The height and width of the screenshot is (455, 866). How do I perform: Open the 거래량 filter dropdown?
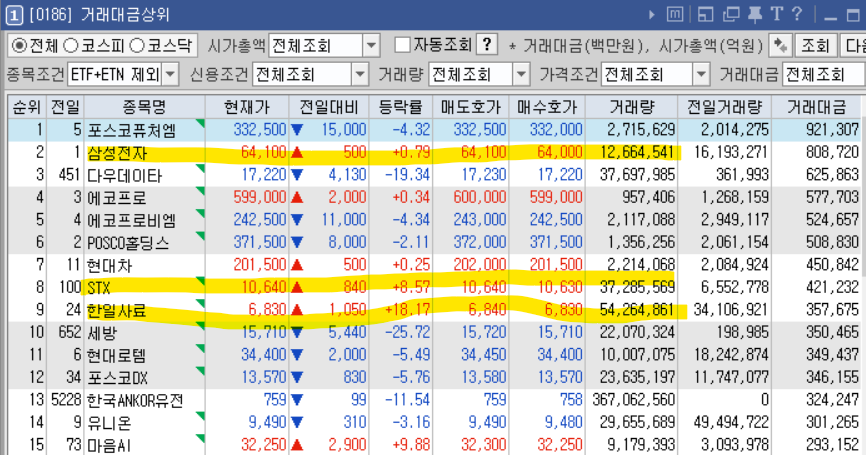point(521,75)
